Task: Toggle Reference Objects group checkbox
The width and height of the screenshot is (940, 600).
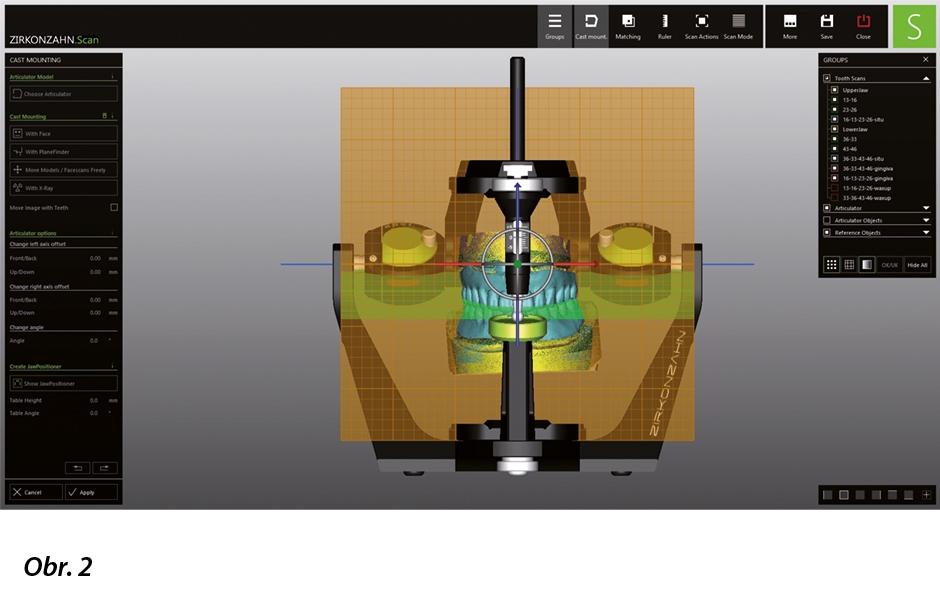Action: click(827, 233)
